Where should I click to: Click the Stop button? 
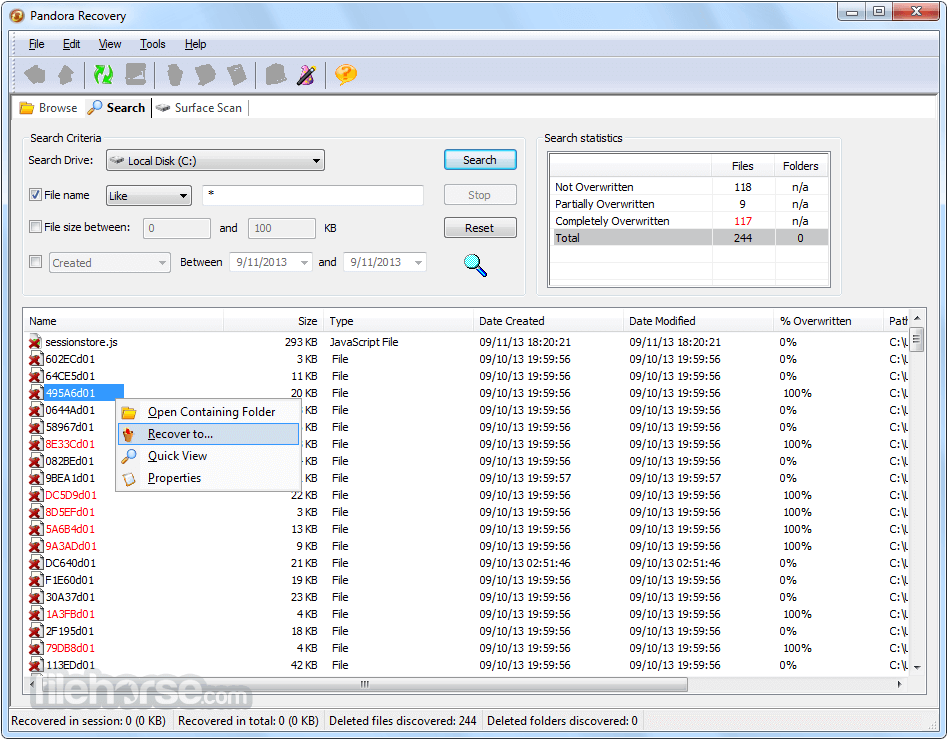pos(480,195)
